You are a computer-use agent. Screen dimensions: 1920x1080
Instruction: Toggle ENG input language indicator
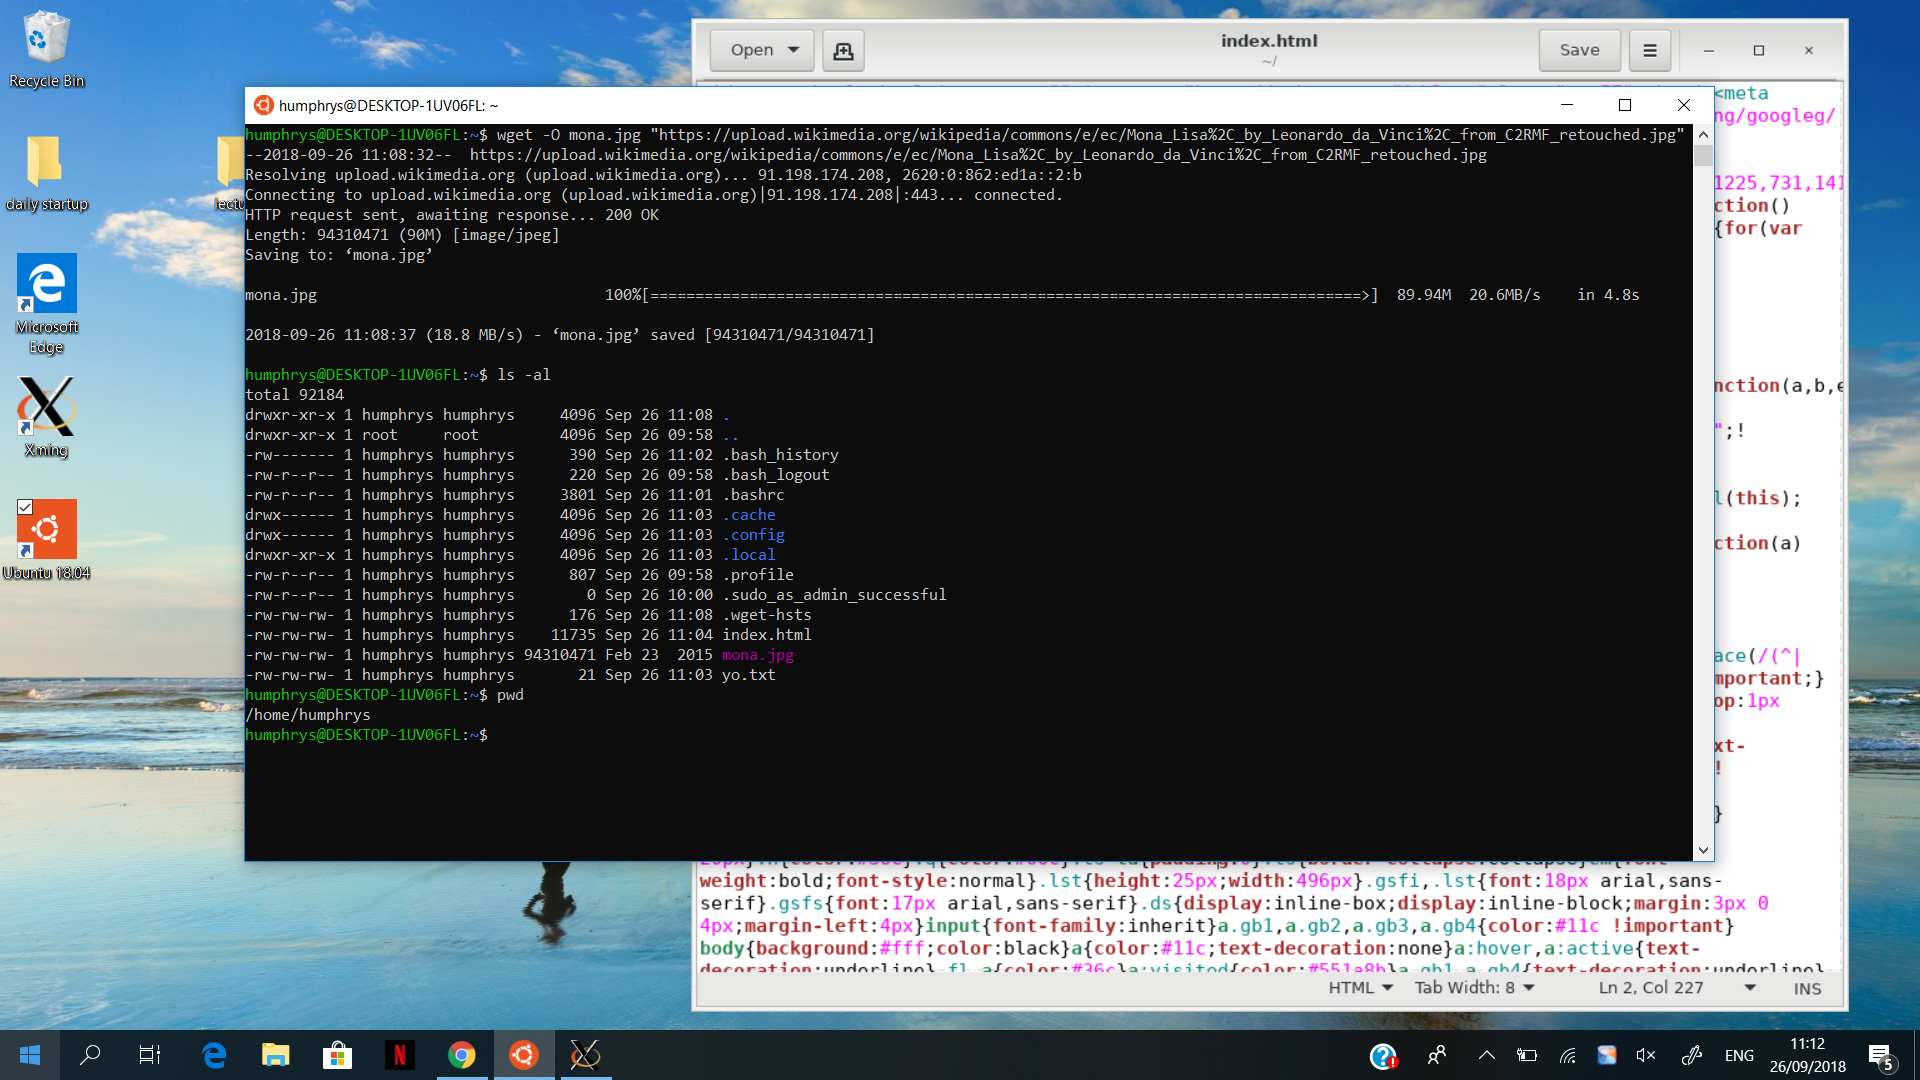(1738, 1055)
